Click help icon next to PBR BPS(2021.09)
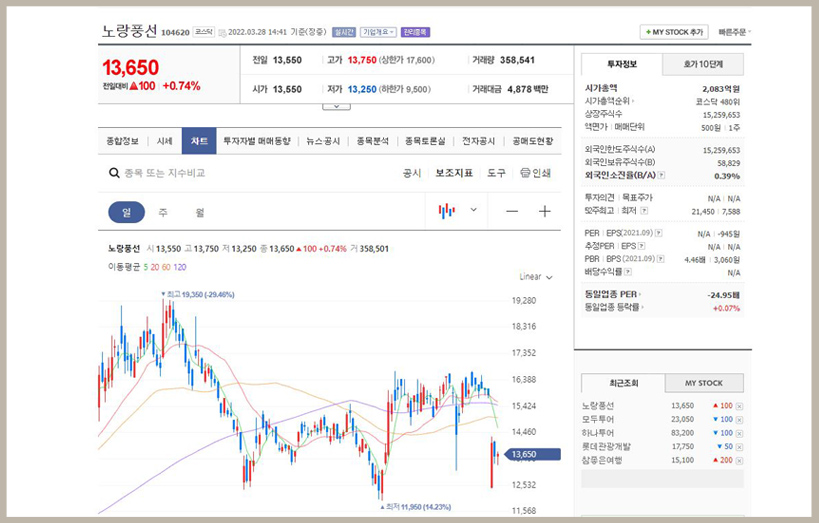Screen dimensions: 819x523 (x=661, y=259)
